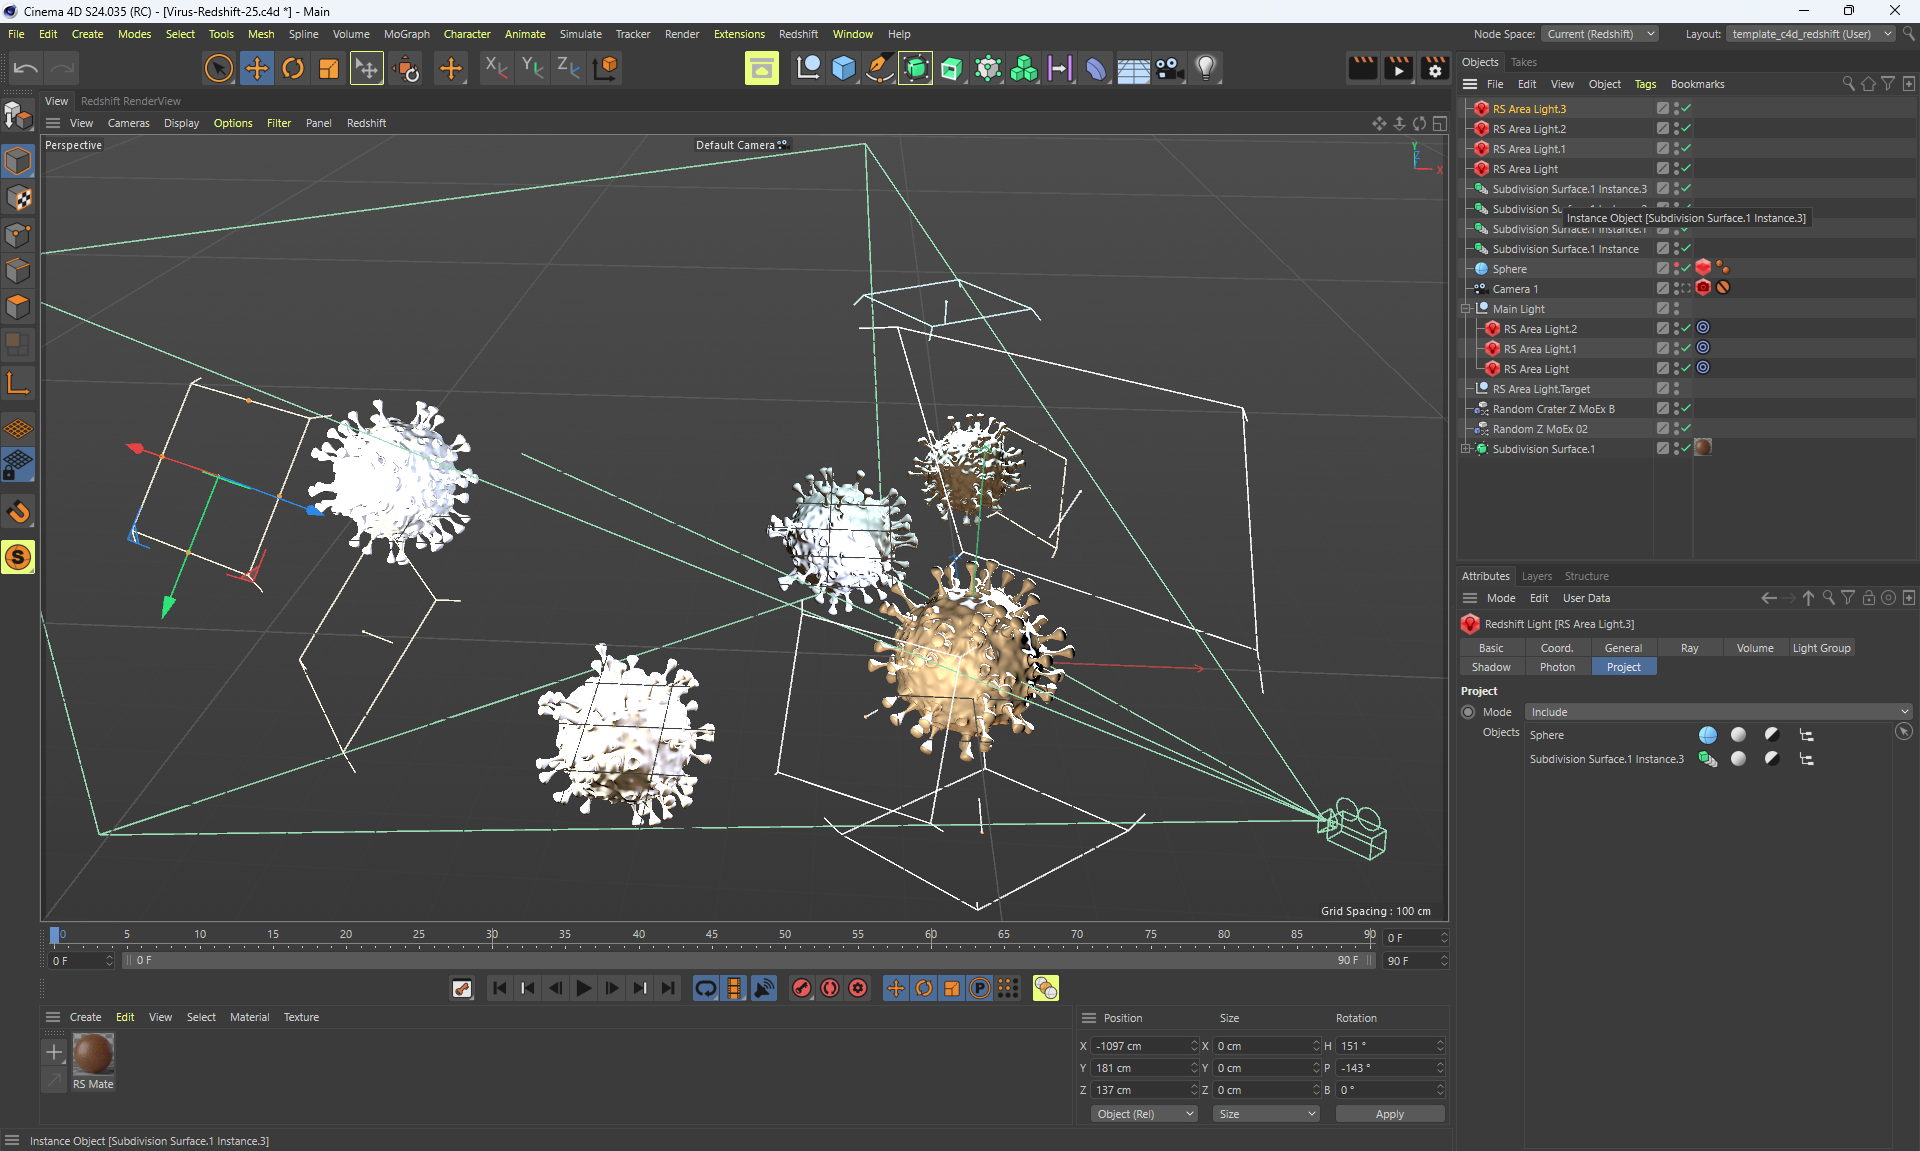The height and width of the screenshot is (1151, 1920).
Task: Toggle X axis lock
Action: [495, 68]
